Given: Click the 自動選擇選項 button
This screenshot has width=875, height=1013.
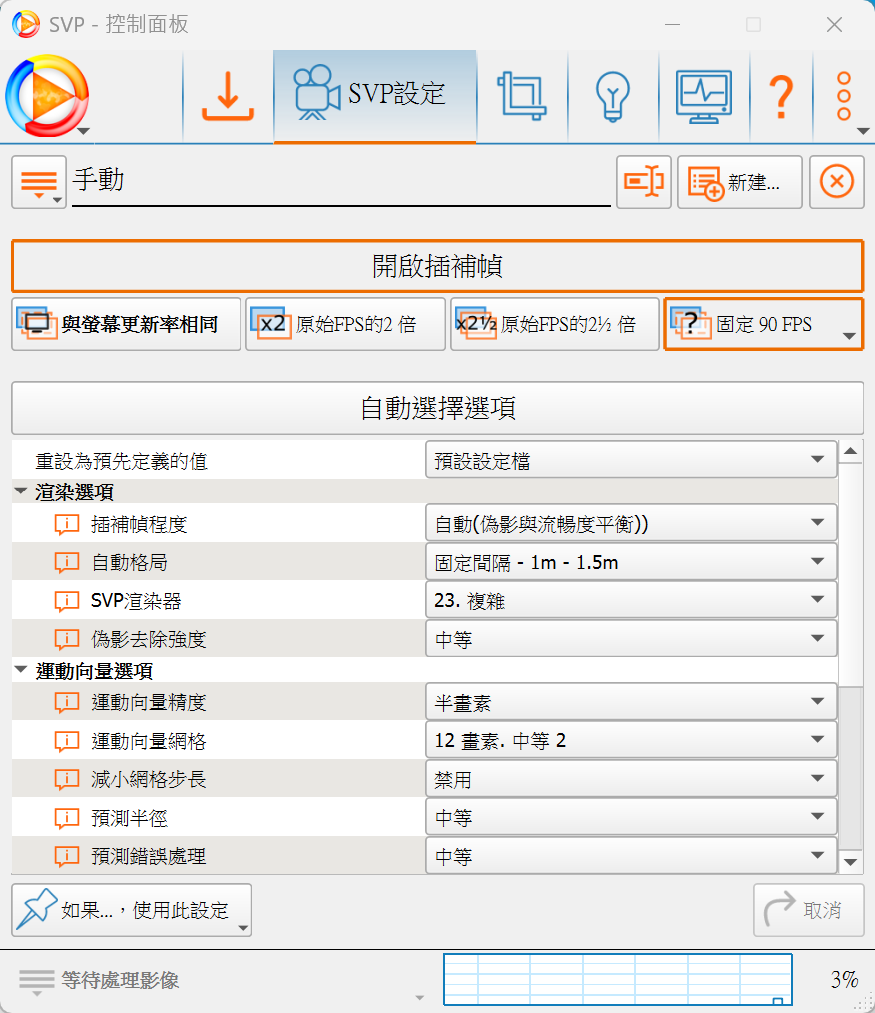Looking at the screenshot, I should (x=438, y=408).
